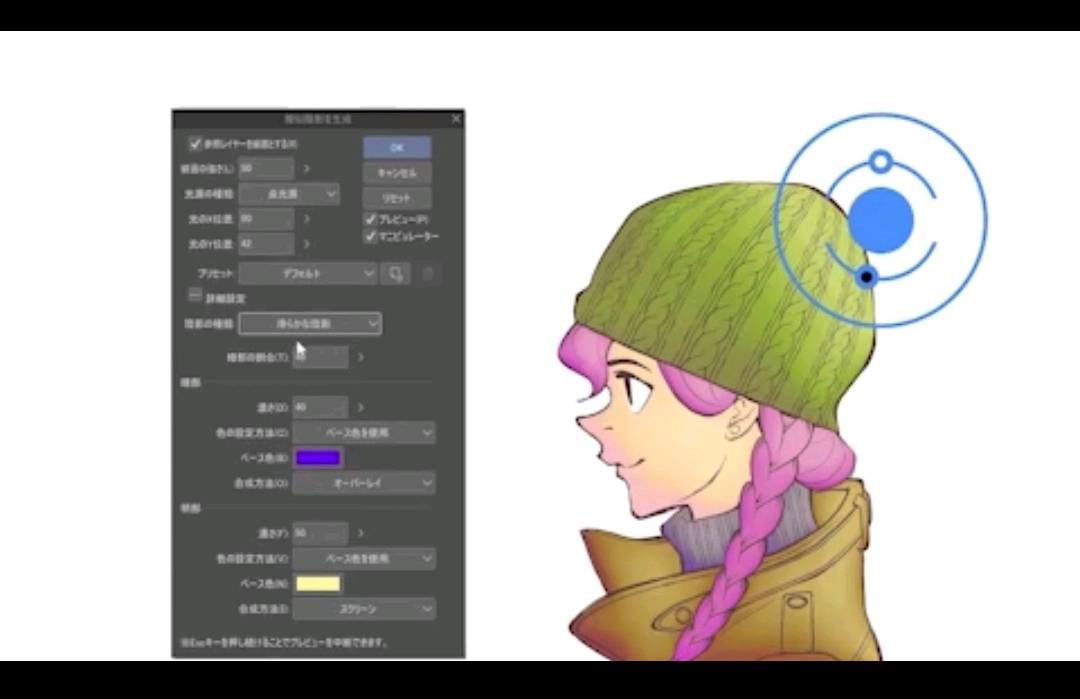Toggle the マニピュレーター (Manipulator) checkbox
The height and width of the screenshot is (699, 1080).
click(371, 236)
